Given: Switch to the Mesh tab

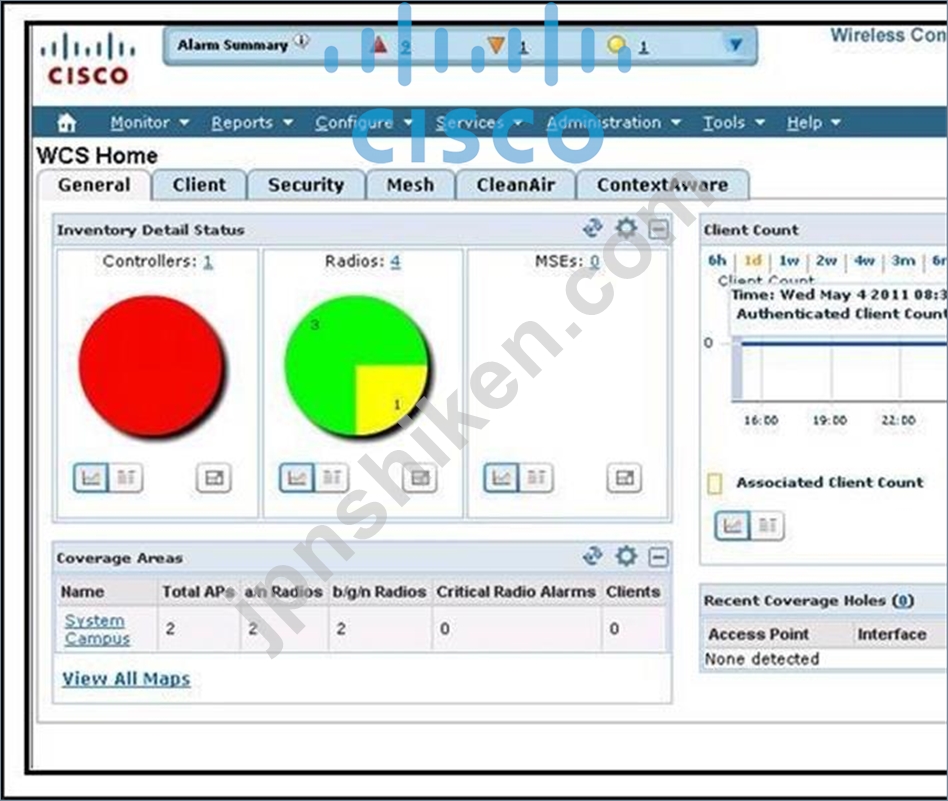Looking at the screenshot, I should (x=410, y=185).
